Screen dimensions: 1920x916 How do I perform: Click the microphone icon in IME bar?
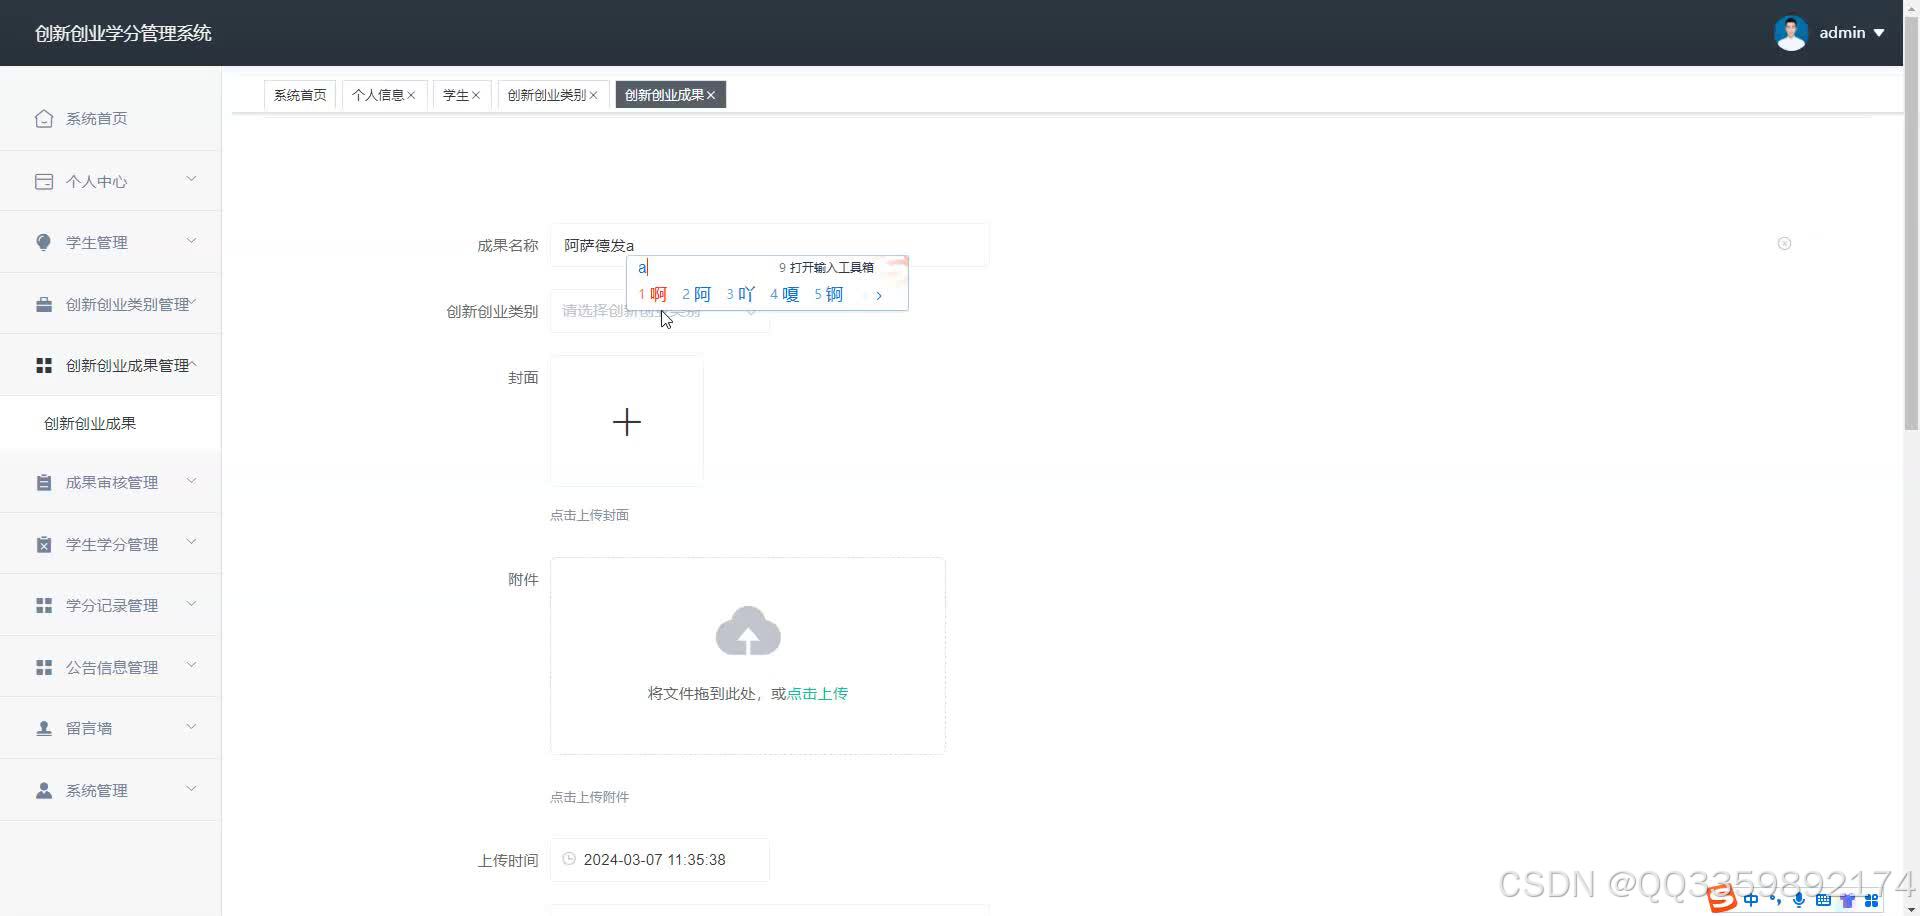pos(1799,900)
